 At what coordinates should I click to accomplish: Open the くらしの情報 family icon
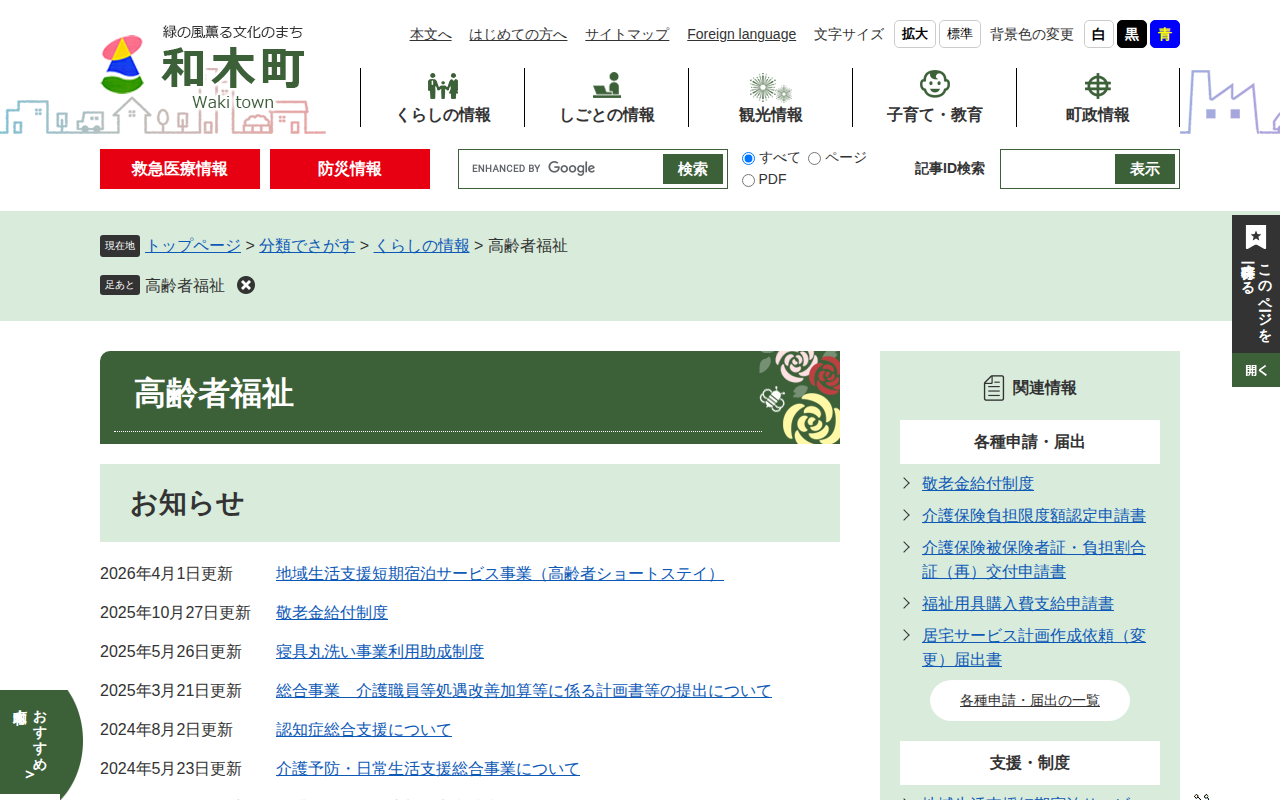pos(443,86)
